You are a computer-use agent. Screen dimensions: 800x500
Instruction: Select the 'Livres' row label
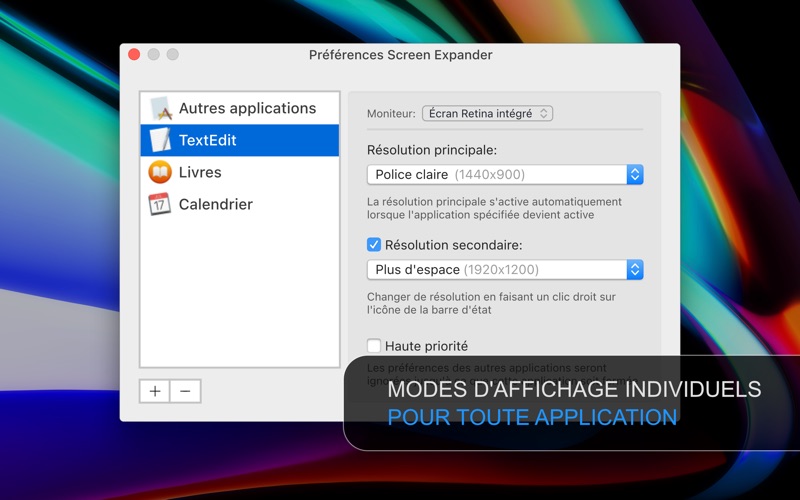pos(200,172)
